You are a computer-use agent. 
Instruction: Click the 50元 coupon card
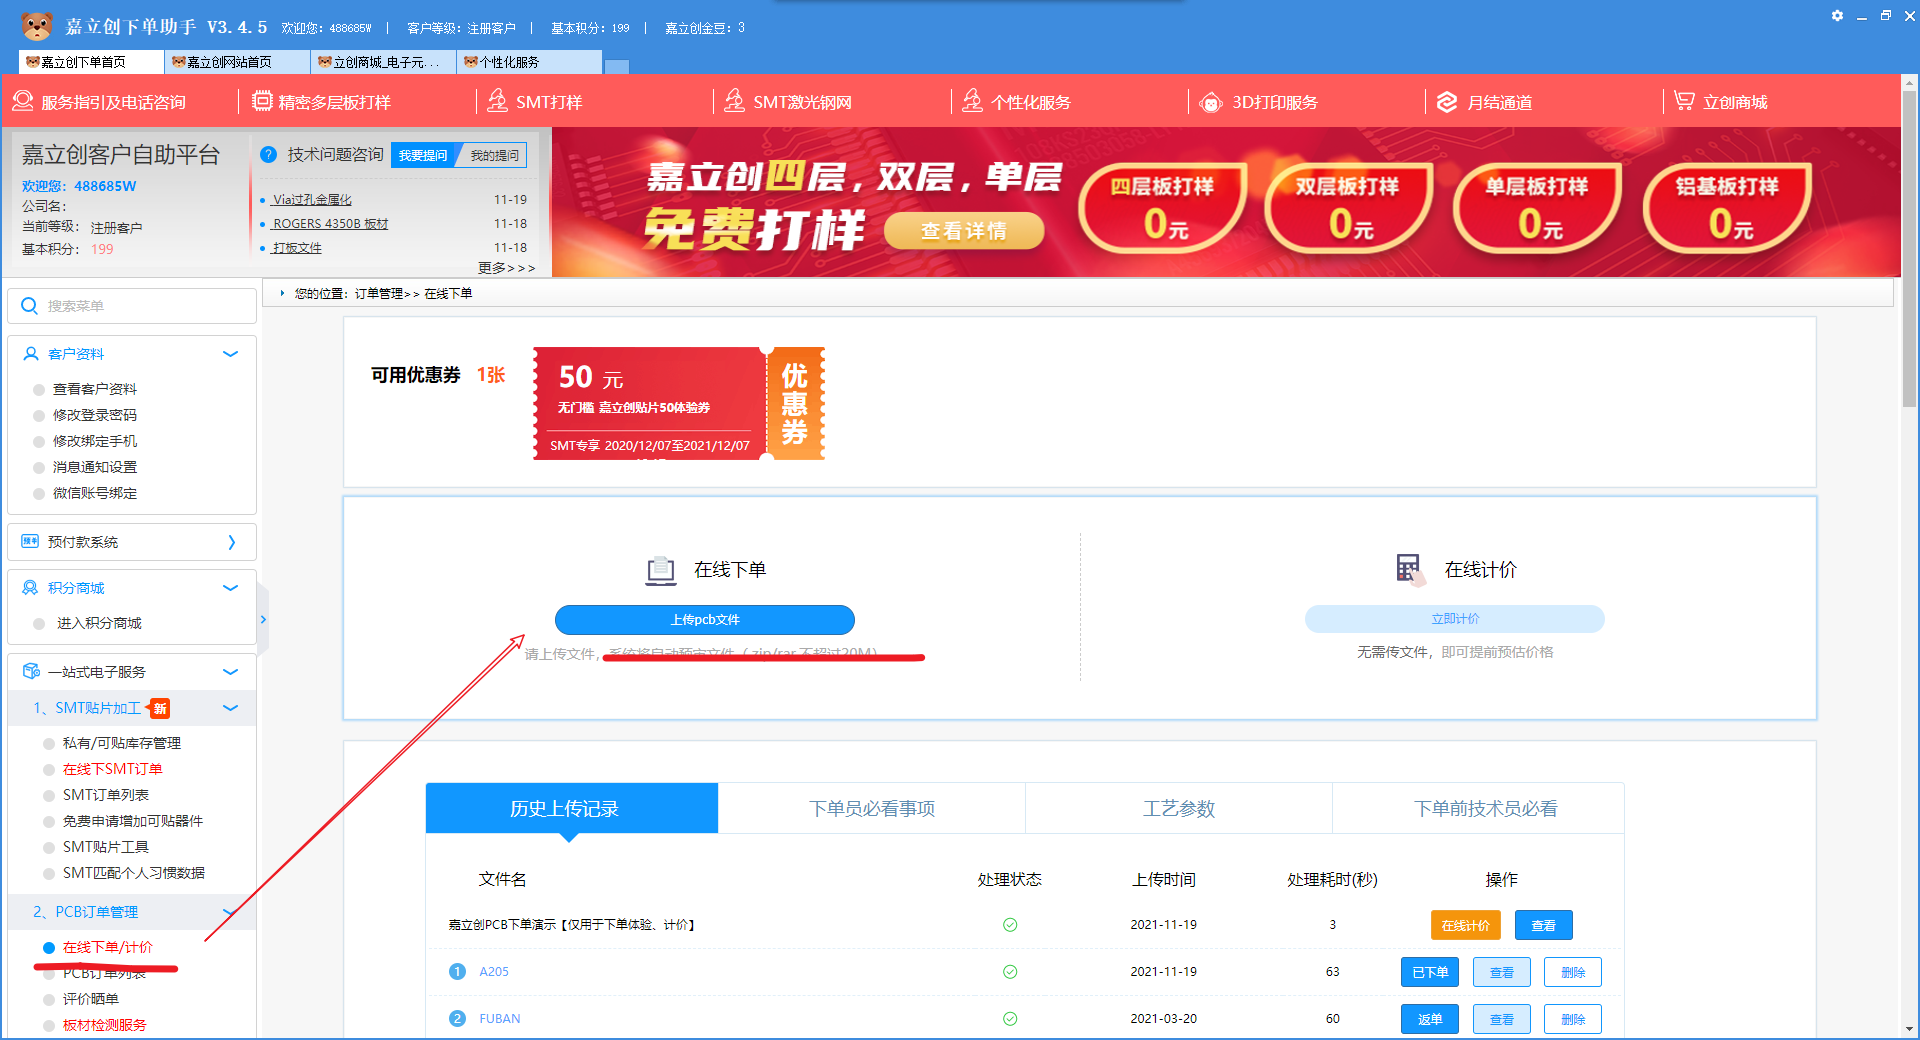point(679,404)
